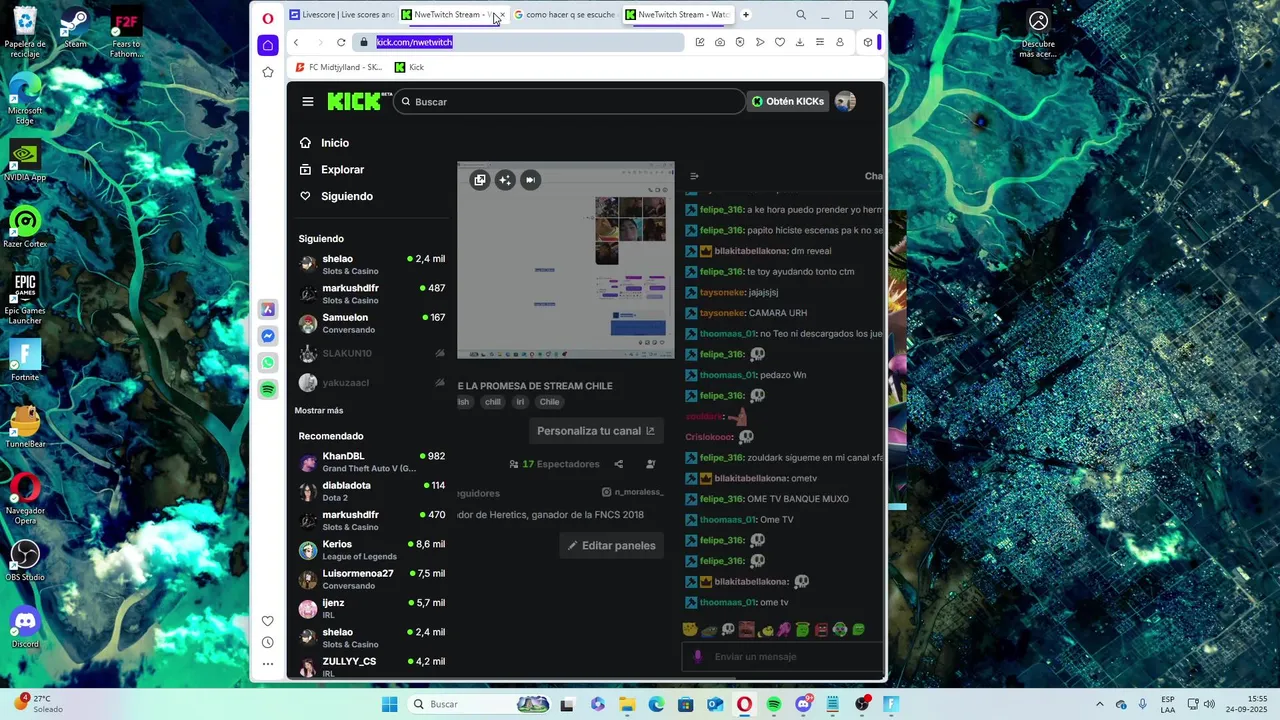
Task: Click Opera menu logo button
Action: coord(267,18)
